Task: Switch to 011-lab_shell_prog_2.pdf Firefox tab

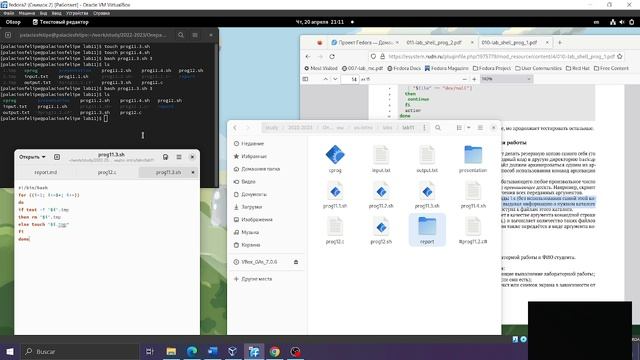Action: point(435,42)
